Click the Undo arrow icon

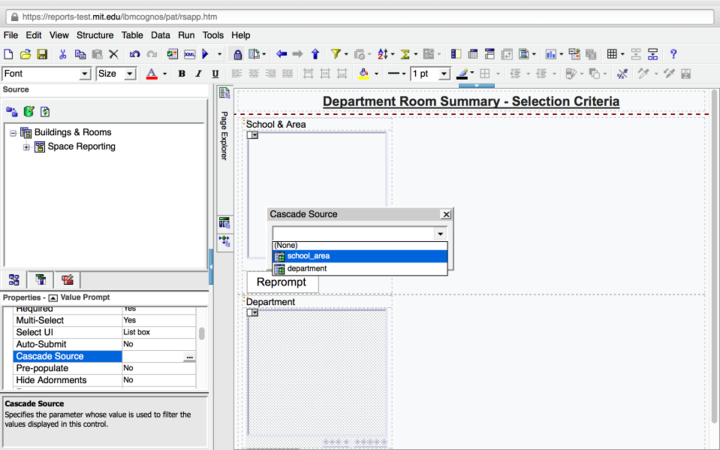[134, 54]
